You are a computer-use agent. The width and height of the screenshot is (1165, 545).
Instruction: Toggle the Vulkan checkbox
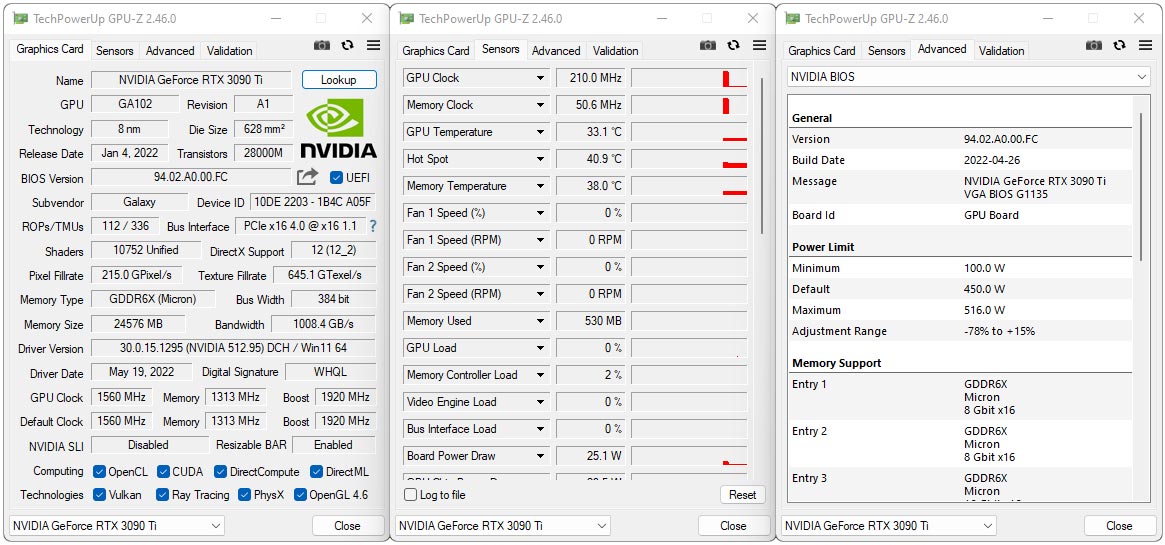pyautogui.click(x=99, y=495)
